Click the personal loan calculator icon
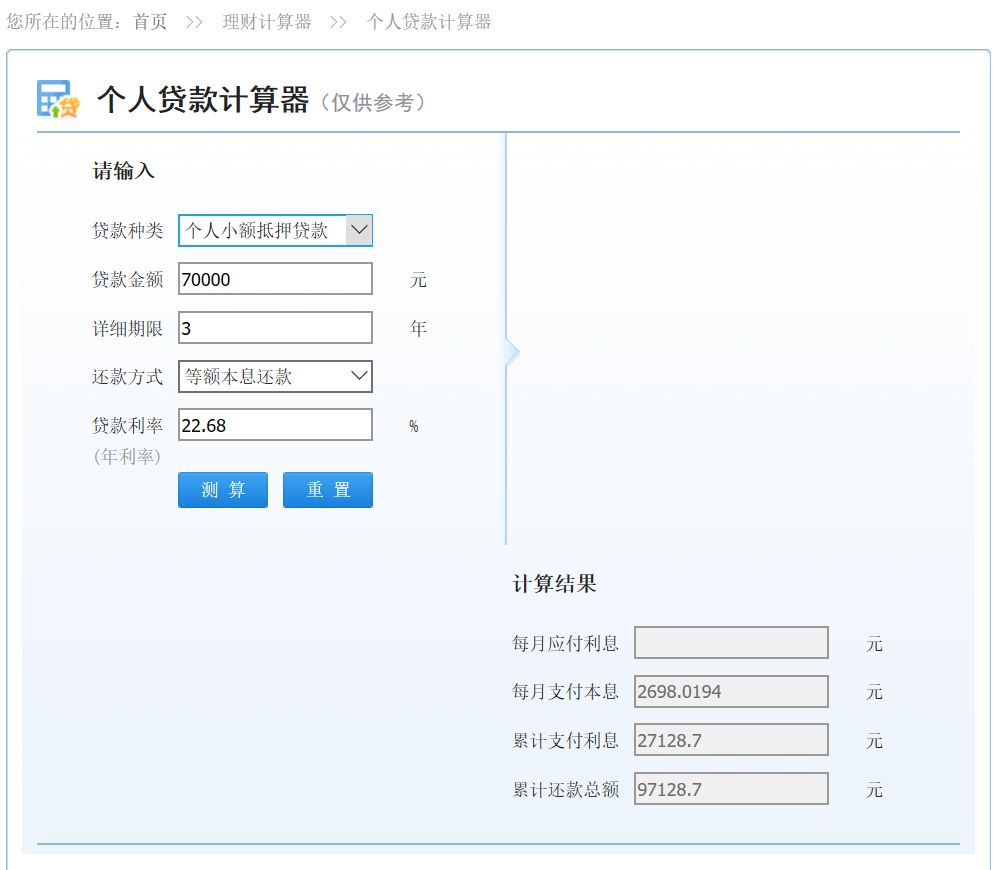The width and height of the screenshot is (993, 870). pyautogui.click(x=57, y=100)
